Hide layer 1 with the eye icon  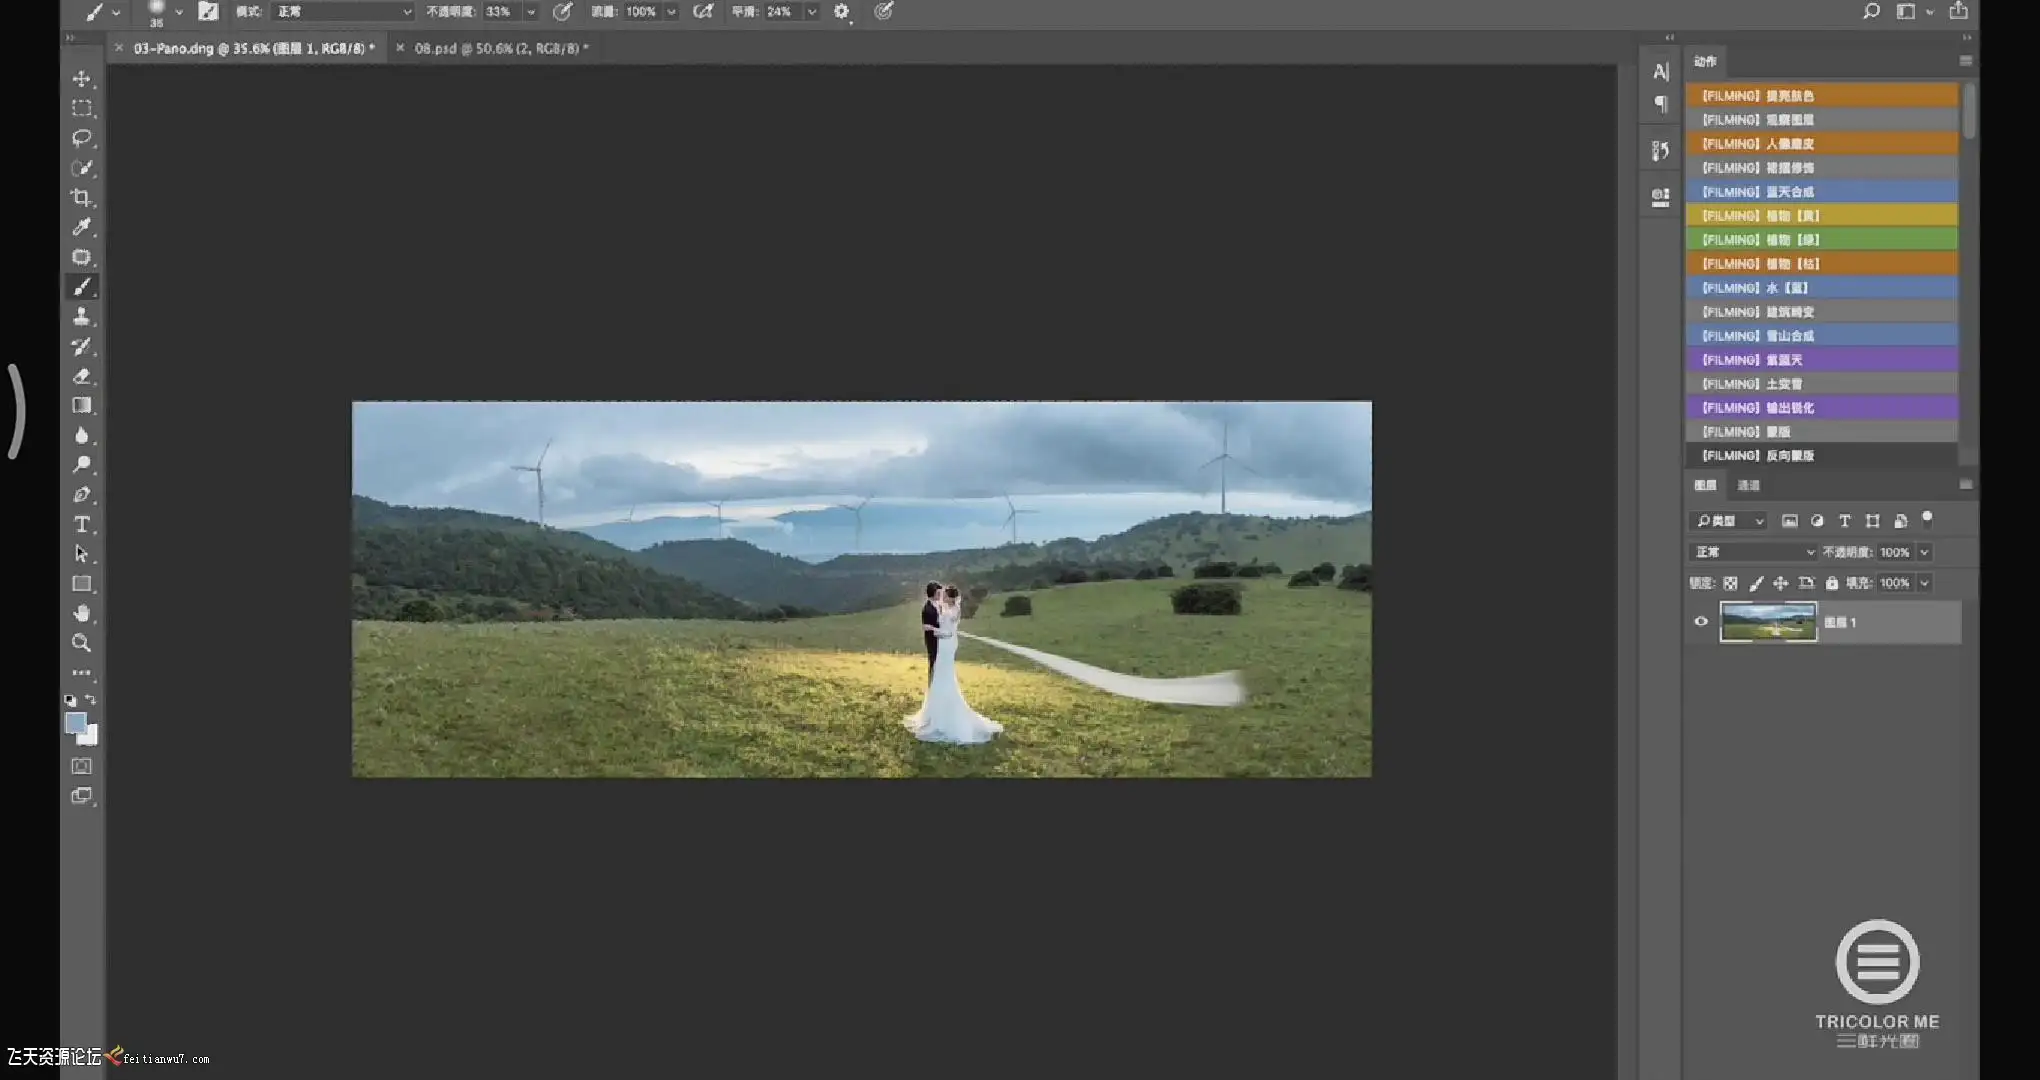1701,622
